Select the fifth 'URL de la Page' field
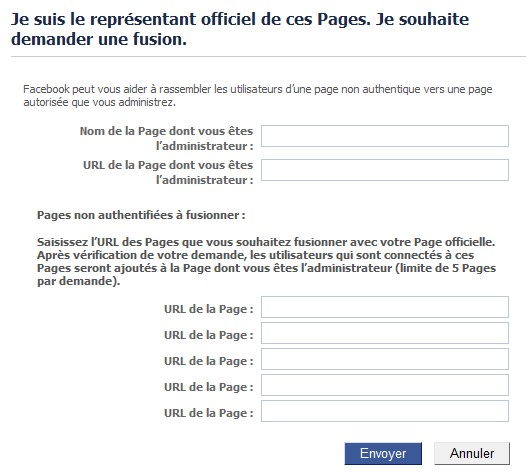Screen dimensions: 532x474 coord(385,411)
